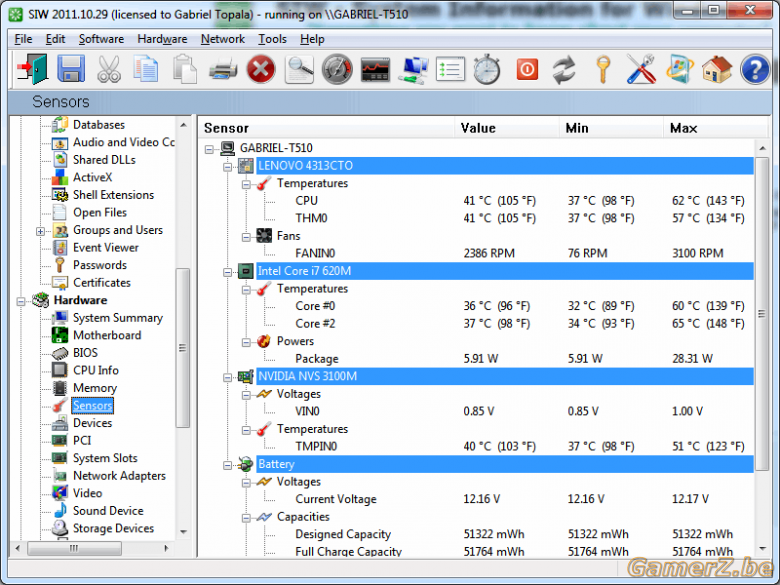This screenshot has width=780, height=585.
Task: Click the stopwatch timer icon
Action: (x=487, y=69)
